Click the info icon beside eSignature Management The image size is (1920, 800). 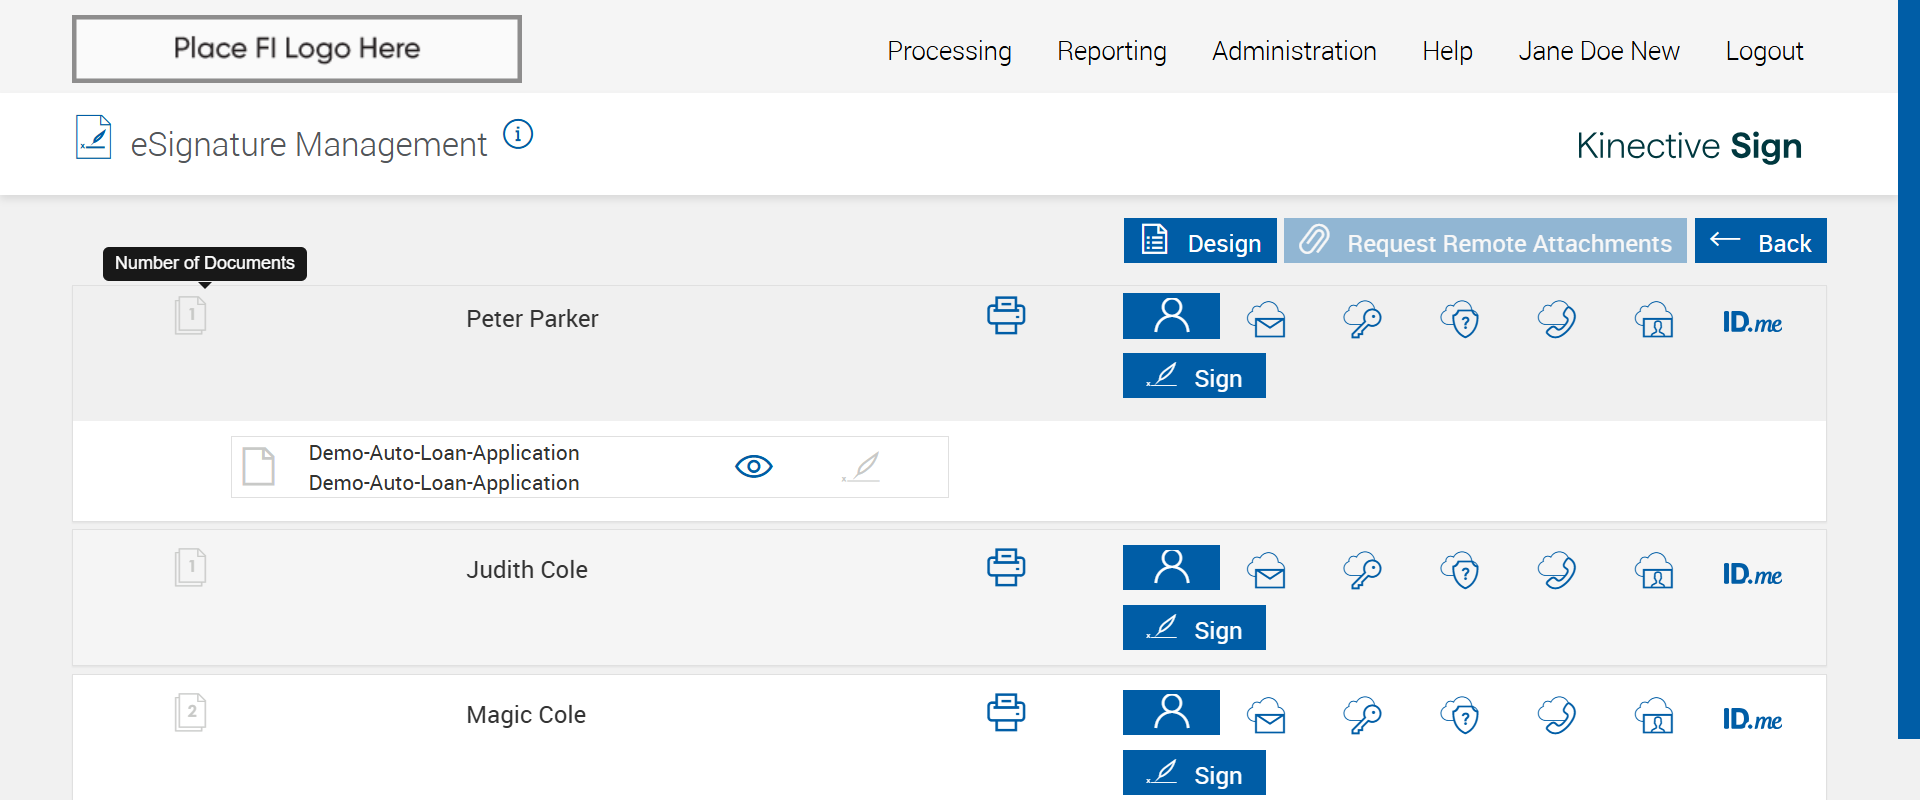[x=518, y=134]
